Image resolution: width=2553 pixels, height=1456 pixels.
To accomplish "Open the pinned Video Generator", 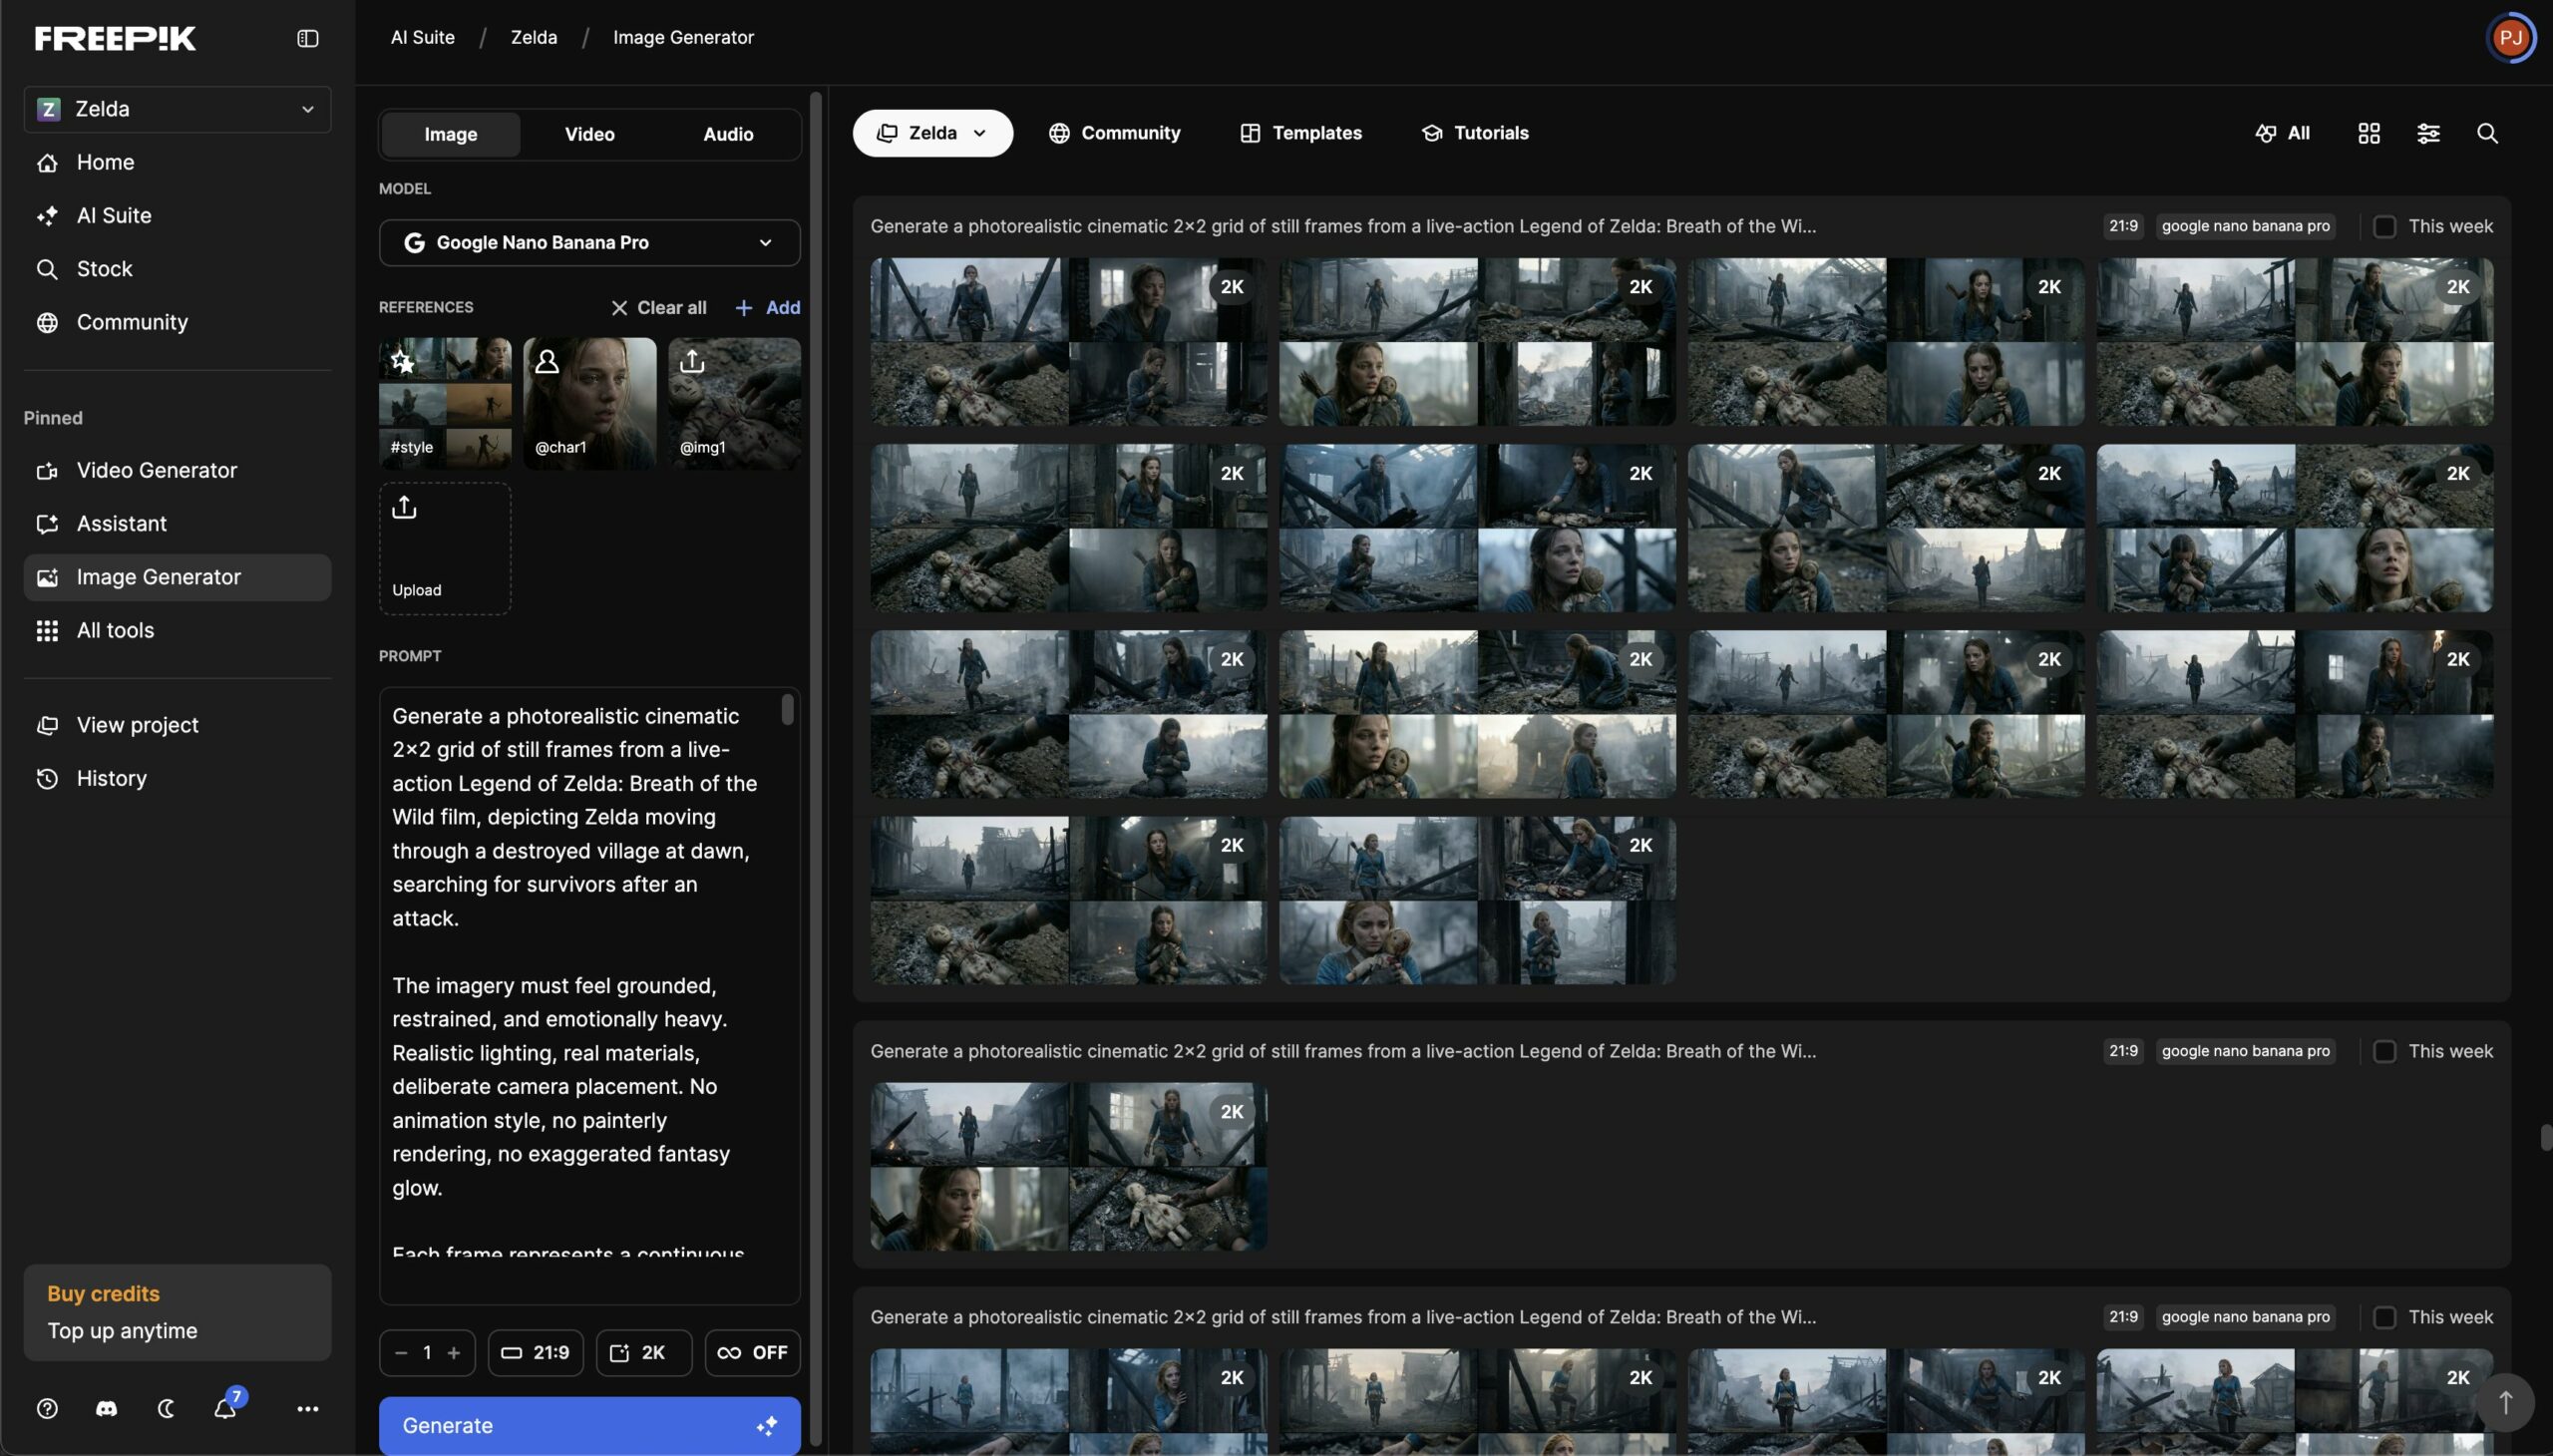I will [177, 470].
